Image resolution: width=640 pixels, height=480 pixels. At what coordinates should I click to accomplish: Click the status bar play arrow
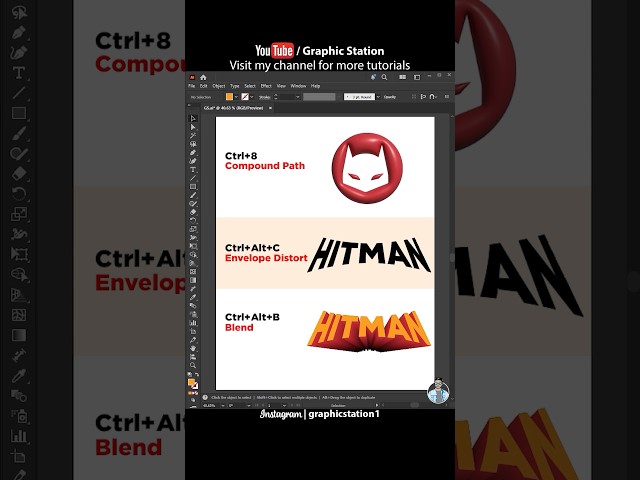coord(377,405)
